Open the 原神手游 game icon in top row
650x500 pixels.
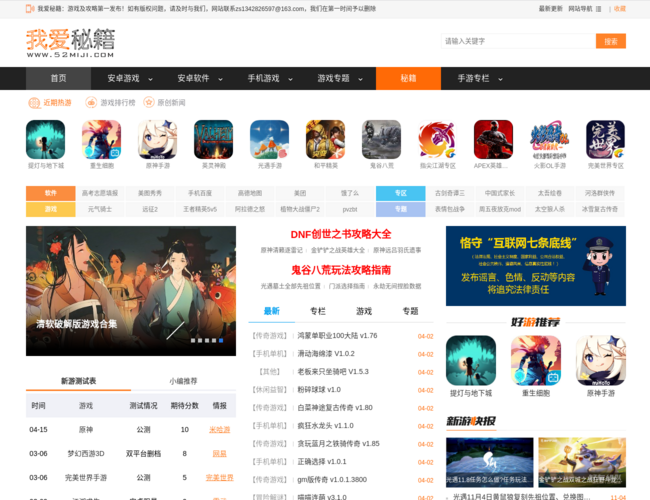[157, 140]
